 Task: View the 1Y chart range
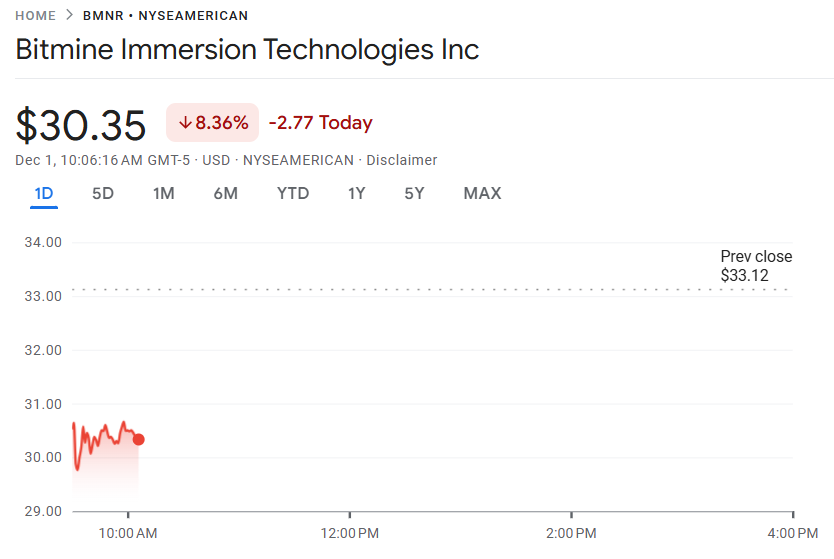[x=356, y=193]
